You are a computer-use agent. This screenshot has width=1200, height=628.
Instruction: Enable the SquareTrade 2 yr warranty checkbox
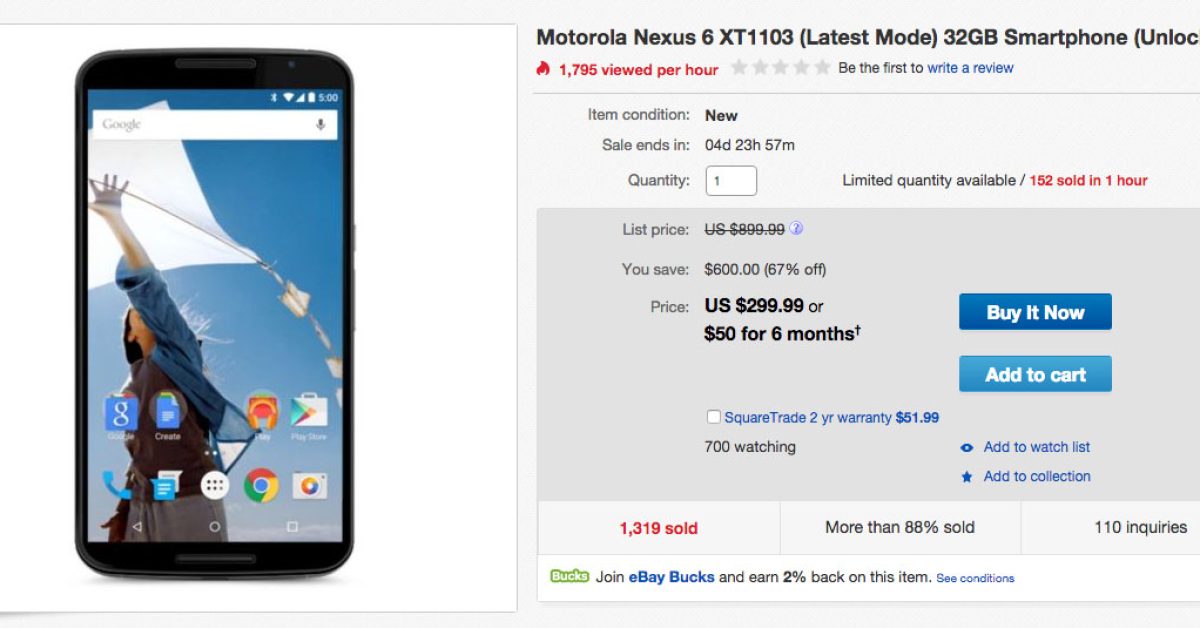click(714, 417)
